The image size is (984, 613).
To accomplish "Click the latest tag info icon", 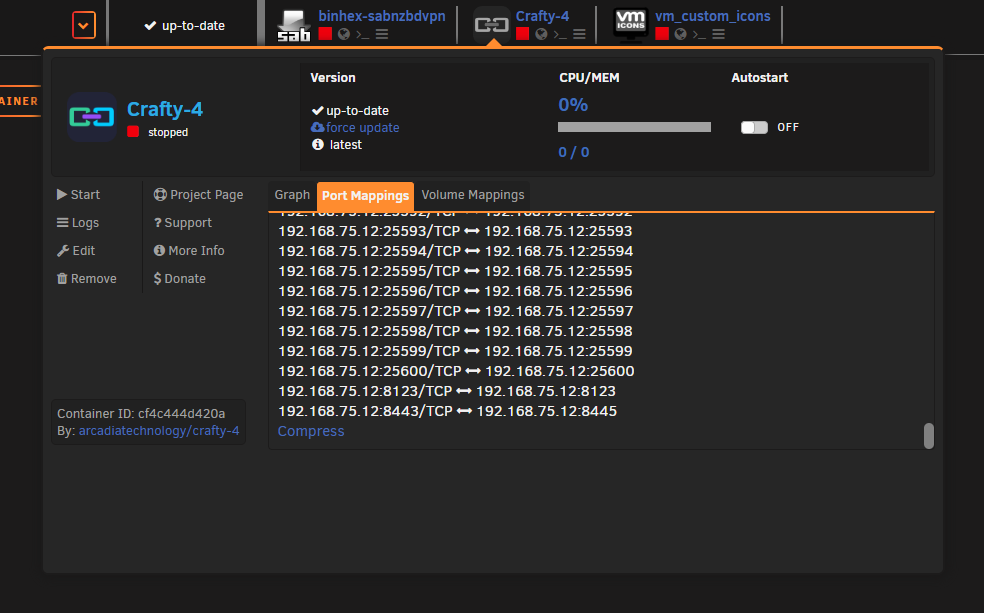I will tap(318, 144).
